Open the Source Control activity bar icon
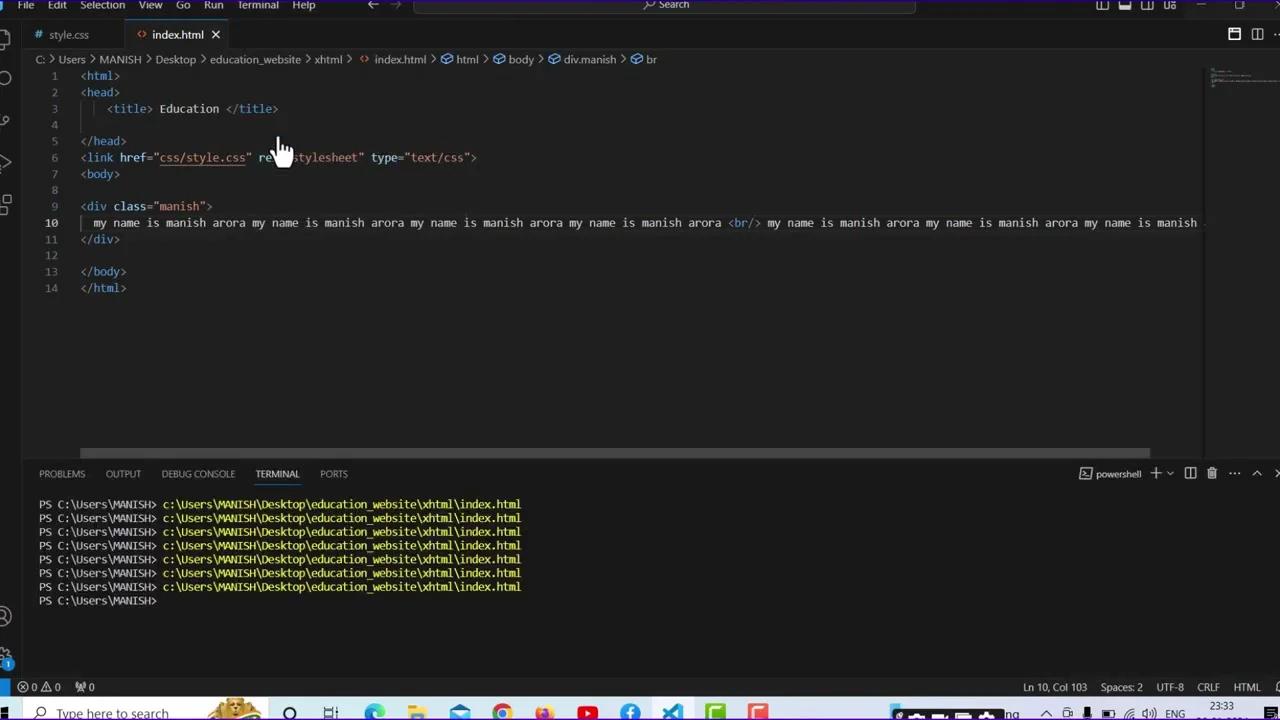1280x720 pixels. (6, 121)
